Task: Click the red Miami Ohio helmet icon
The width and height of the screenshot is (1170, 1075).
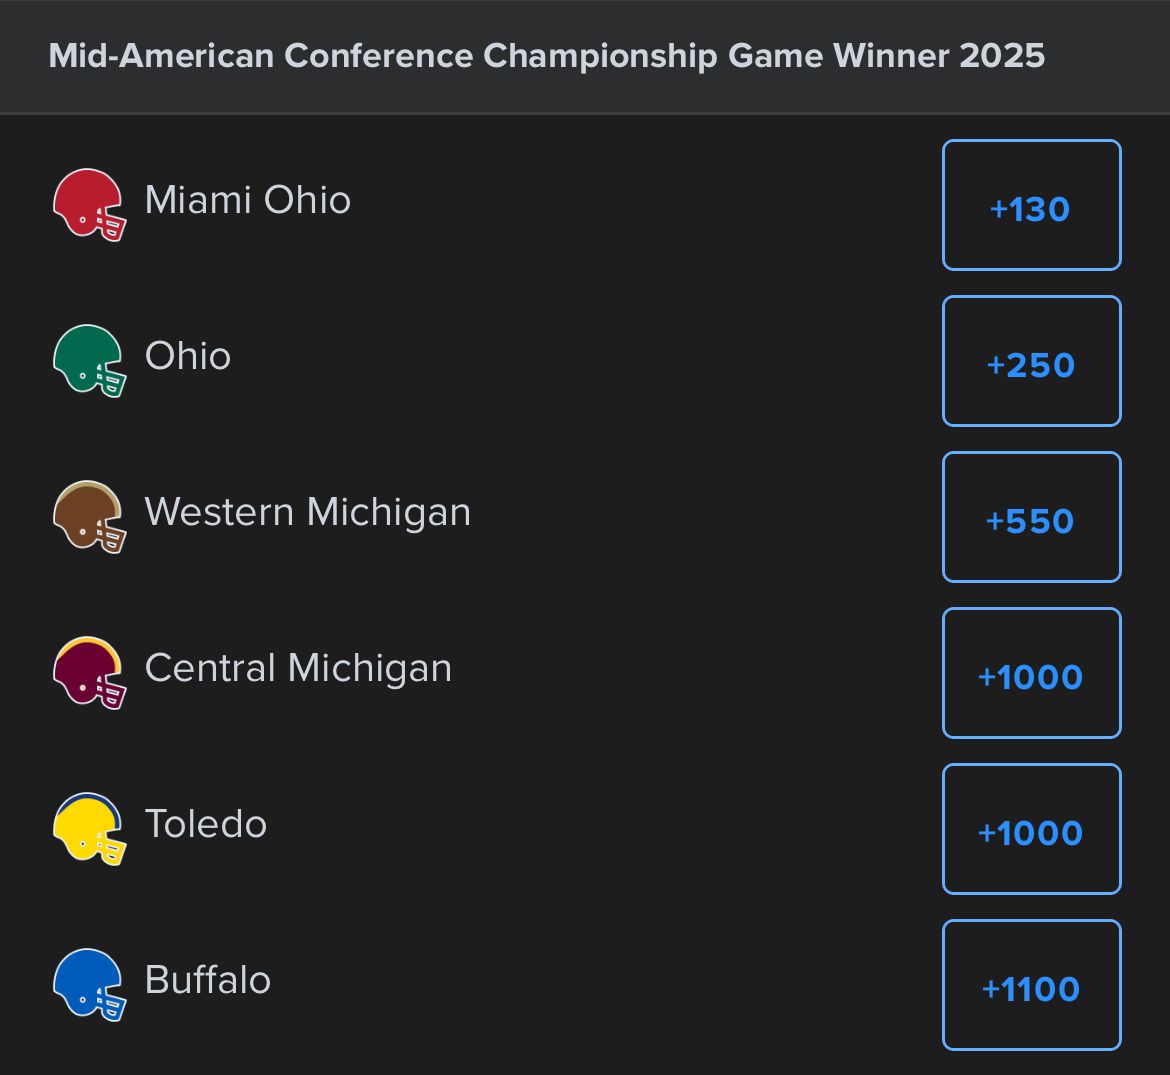Action: [x=89, y=204]
